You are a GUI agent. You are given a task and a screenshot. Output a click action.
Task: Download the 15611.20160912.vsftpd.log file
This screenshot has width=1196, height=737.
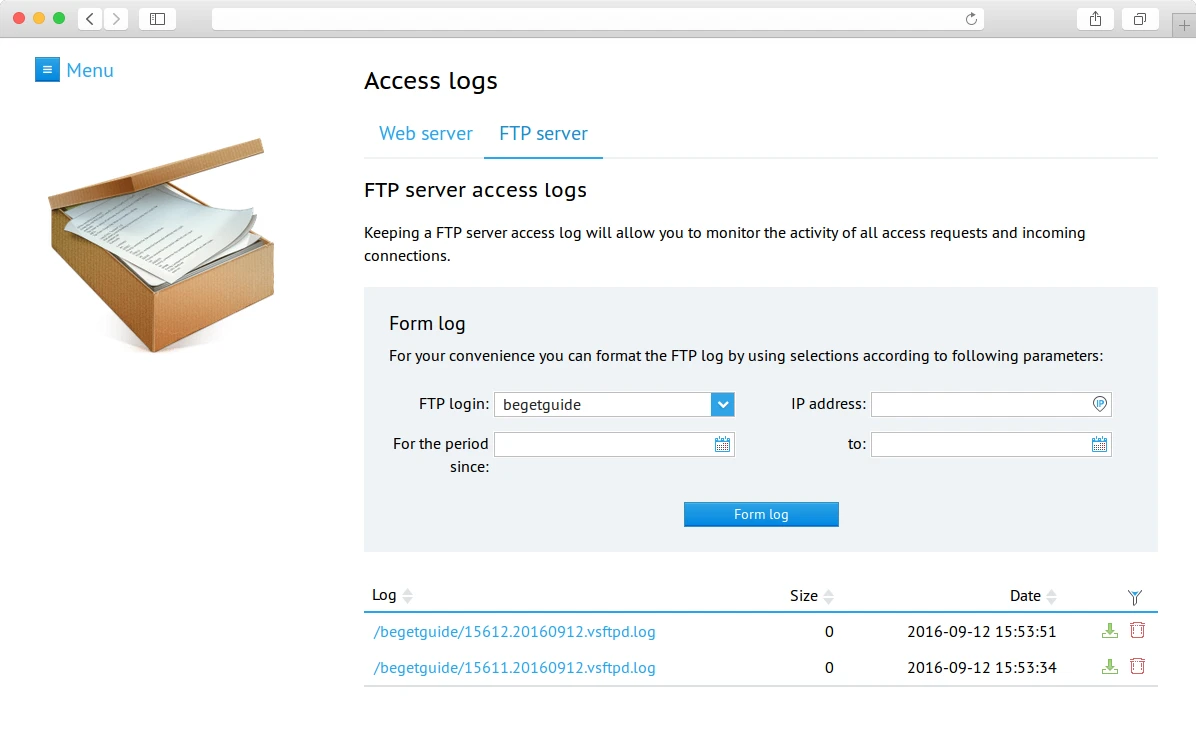click(1109, 666)
